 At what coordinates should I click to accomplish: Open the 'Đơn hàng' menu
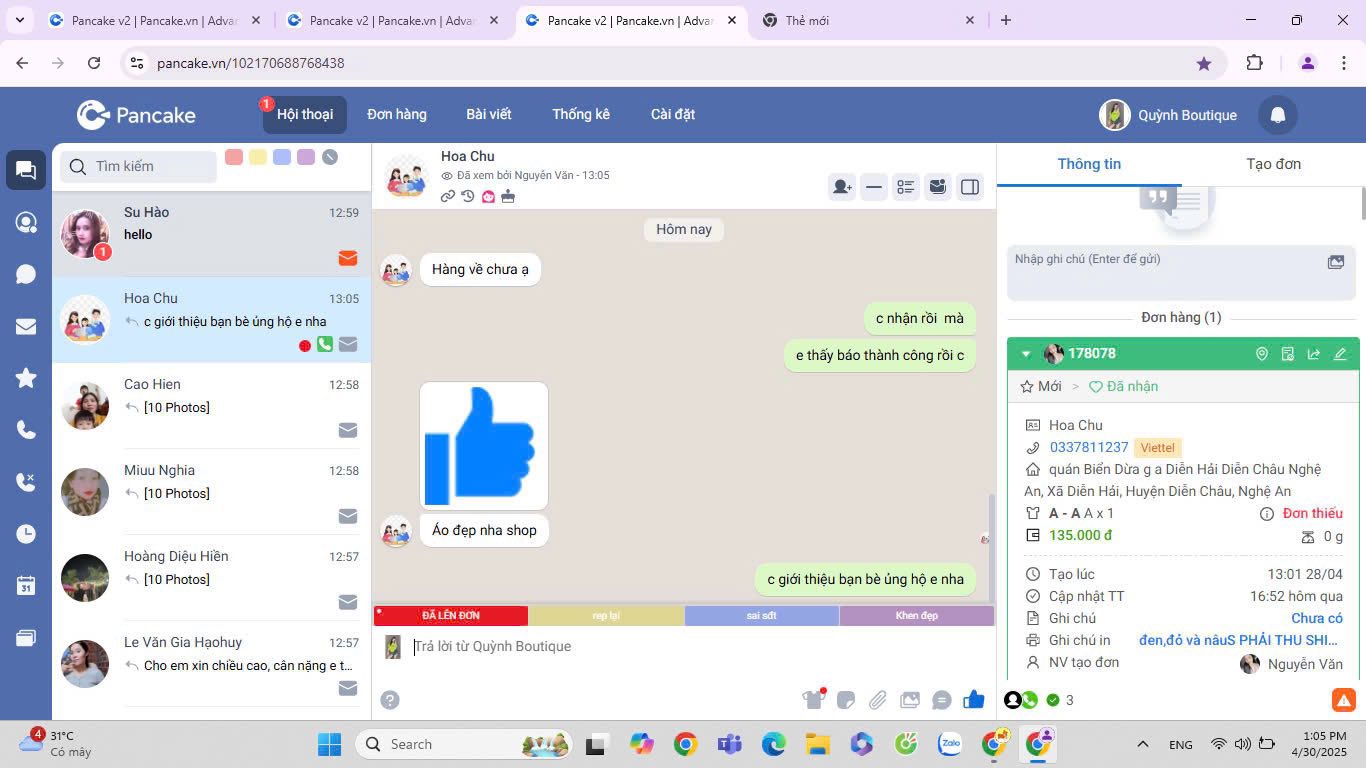[397, 114]
